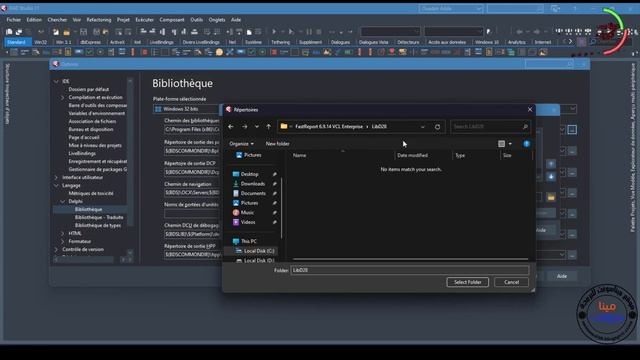Click the Select Folder button

[467, 282]
